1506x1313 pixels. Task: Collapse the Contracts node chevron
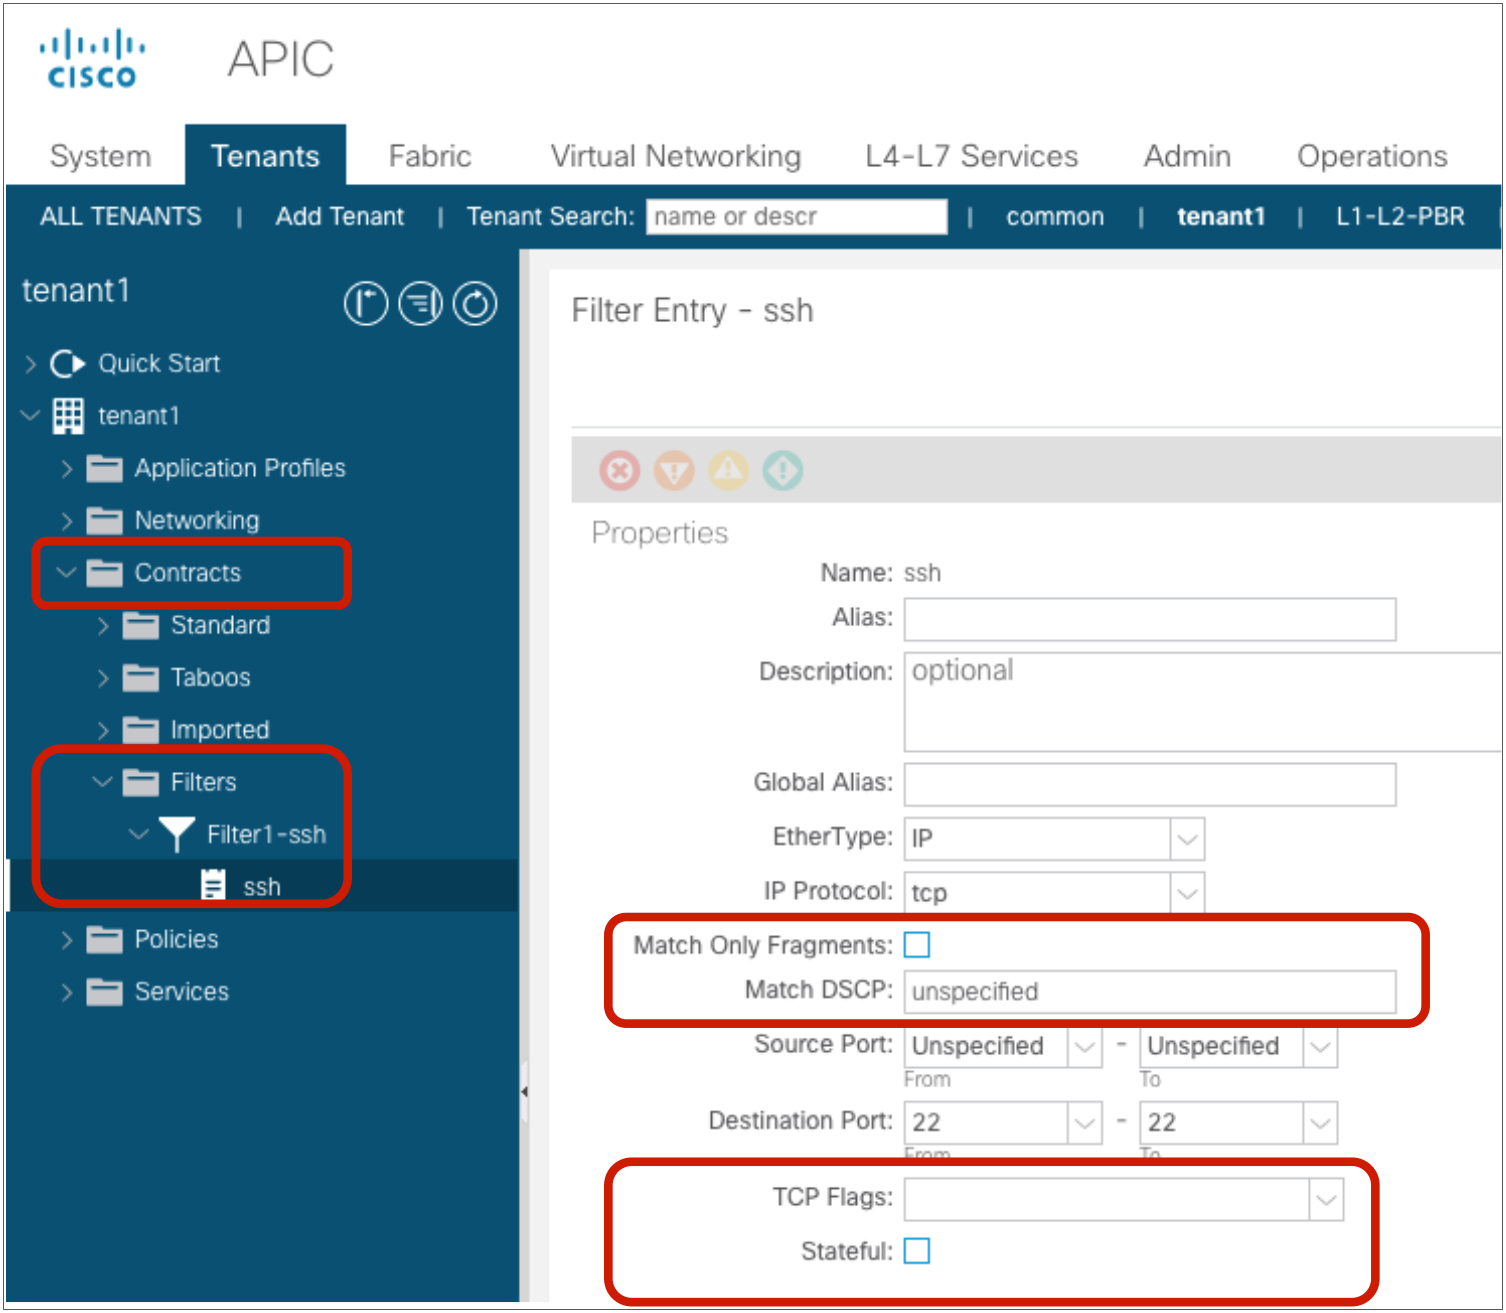(66, 572)
